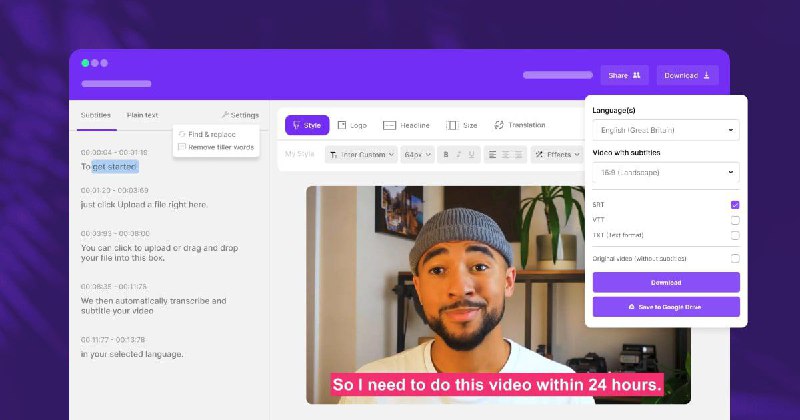Viewport: 800px width, 420px height.
Task: Enable Remove filler words checkbox
Action: (x=182, y=147)
